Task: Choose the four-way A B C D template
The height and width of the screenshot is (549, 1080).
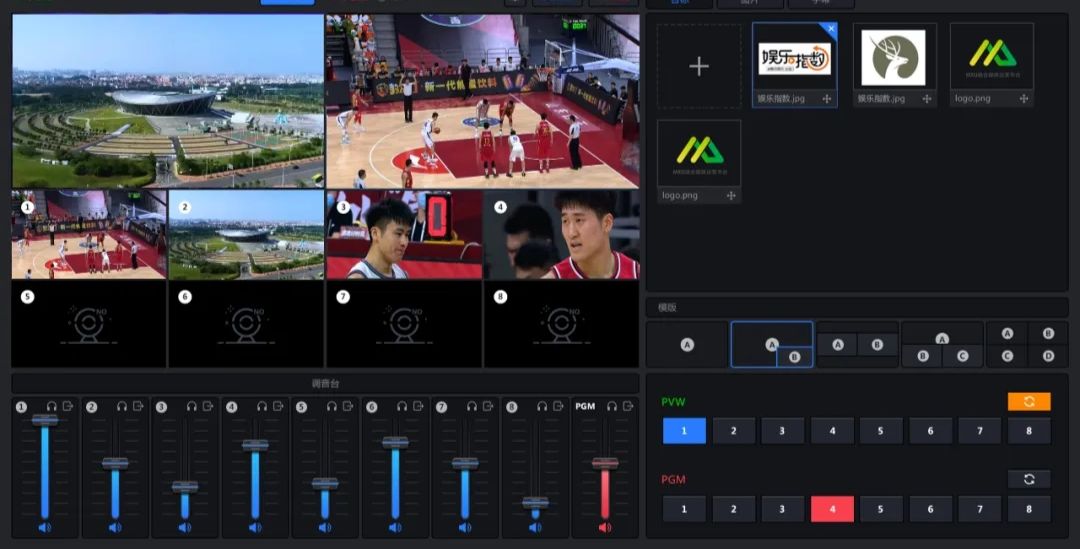Action: pos(1027,344)
